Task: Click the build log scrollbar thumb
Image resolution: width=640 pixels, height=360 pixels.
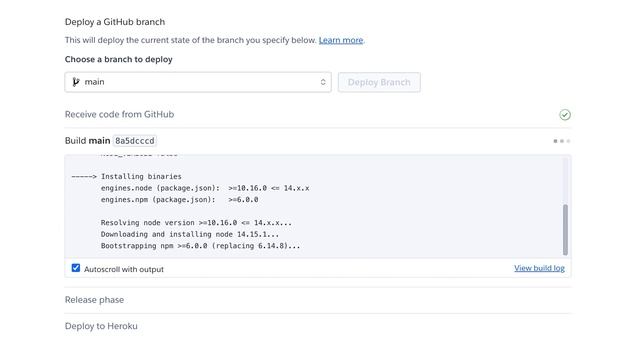Action: click(565, 229)
